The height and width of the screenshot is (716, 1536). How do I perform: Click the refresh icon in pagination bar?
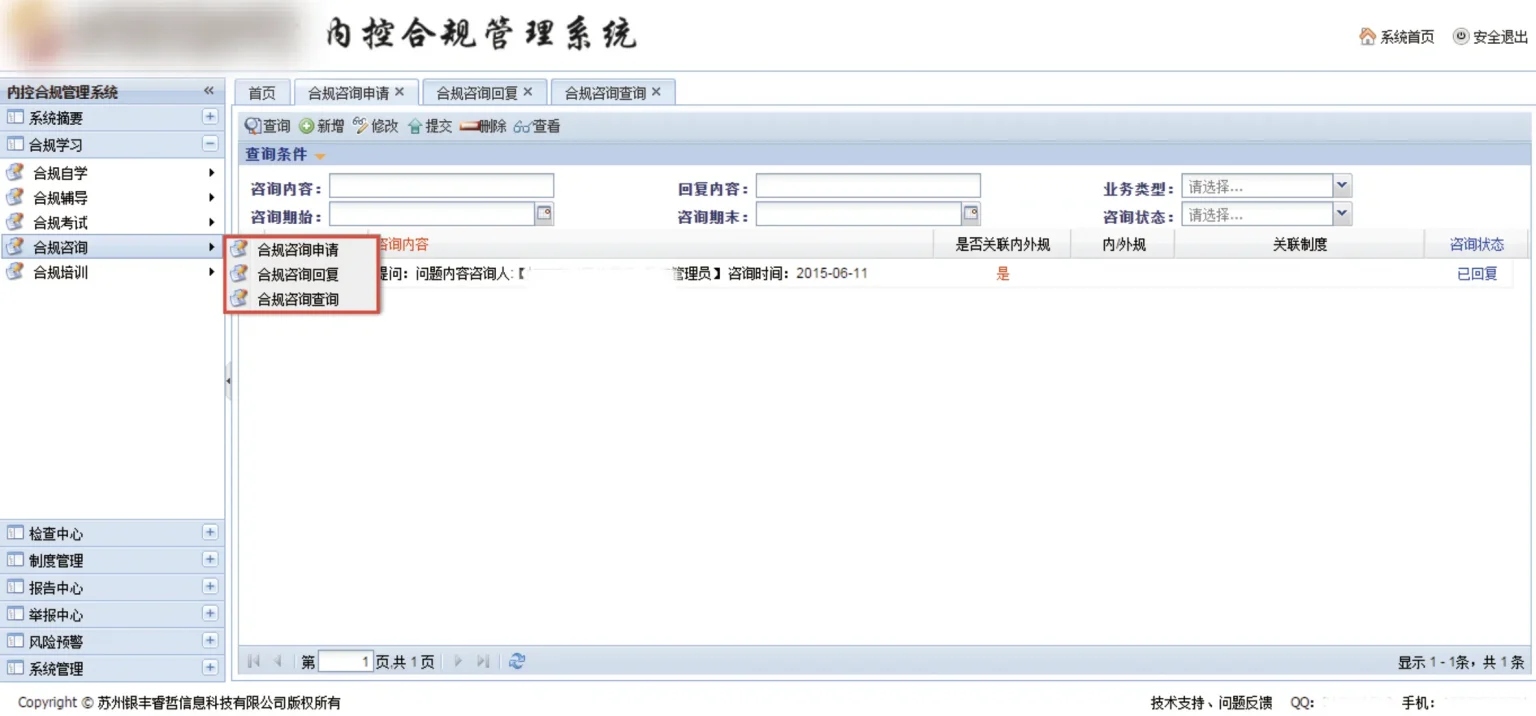517,661
